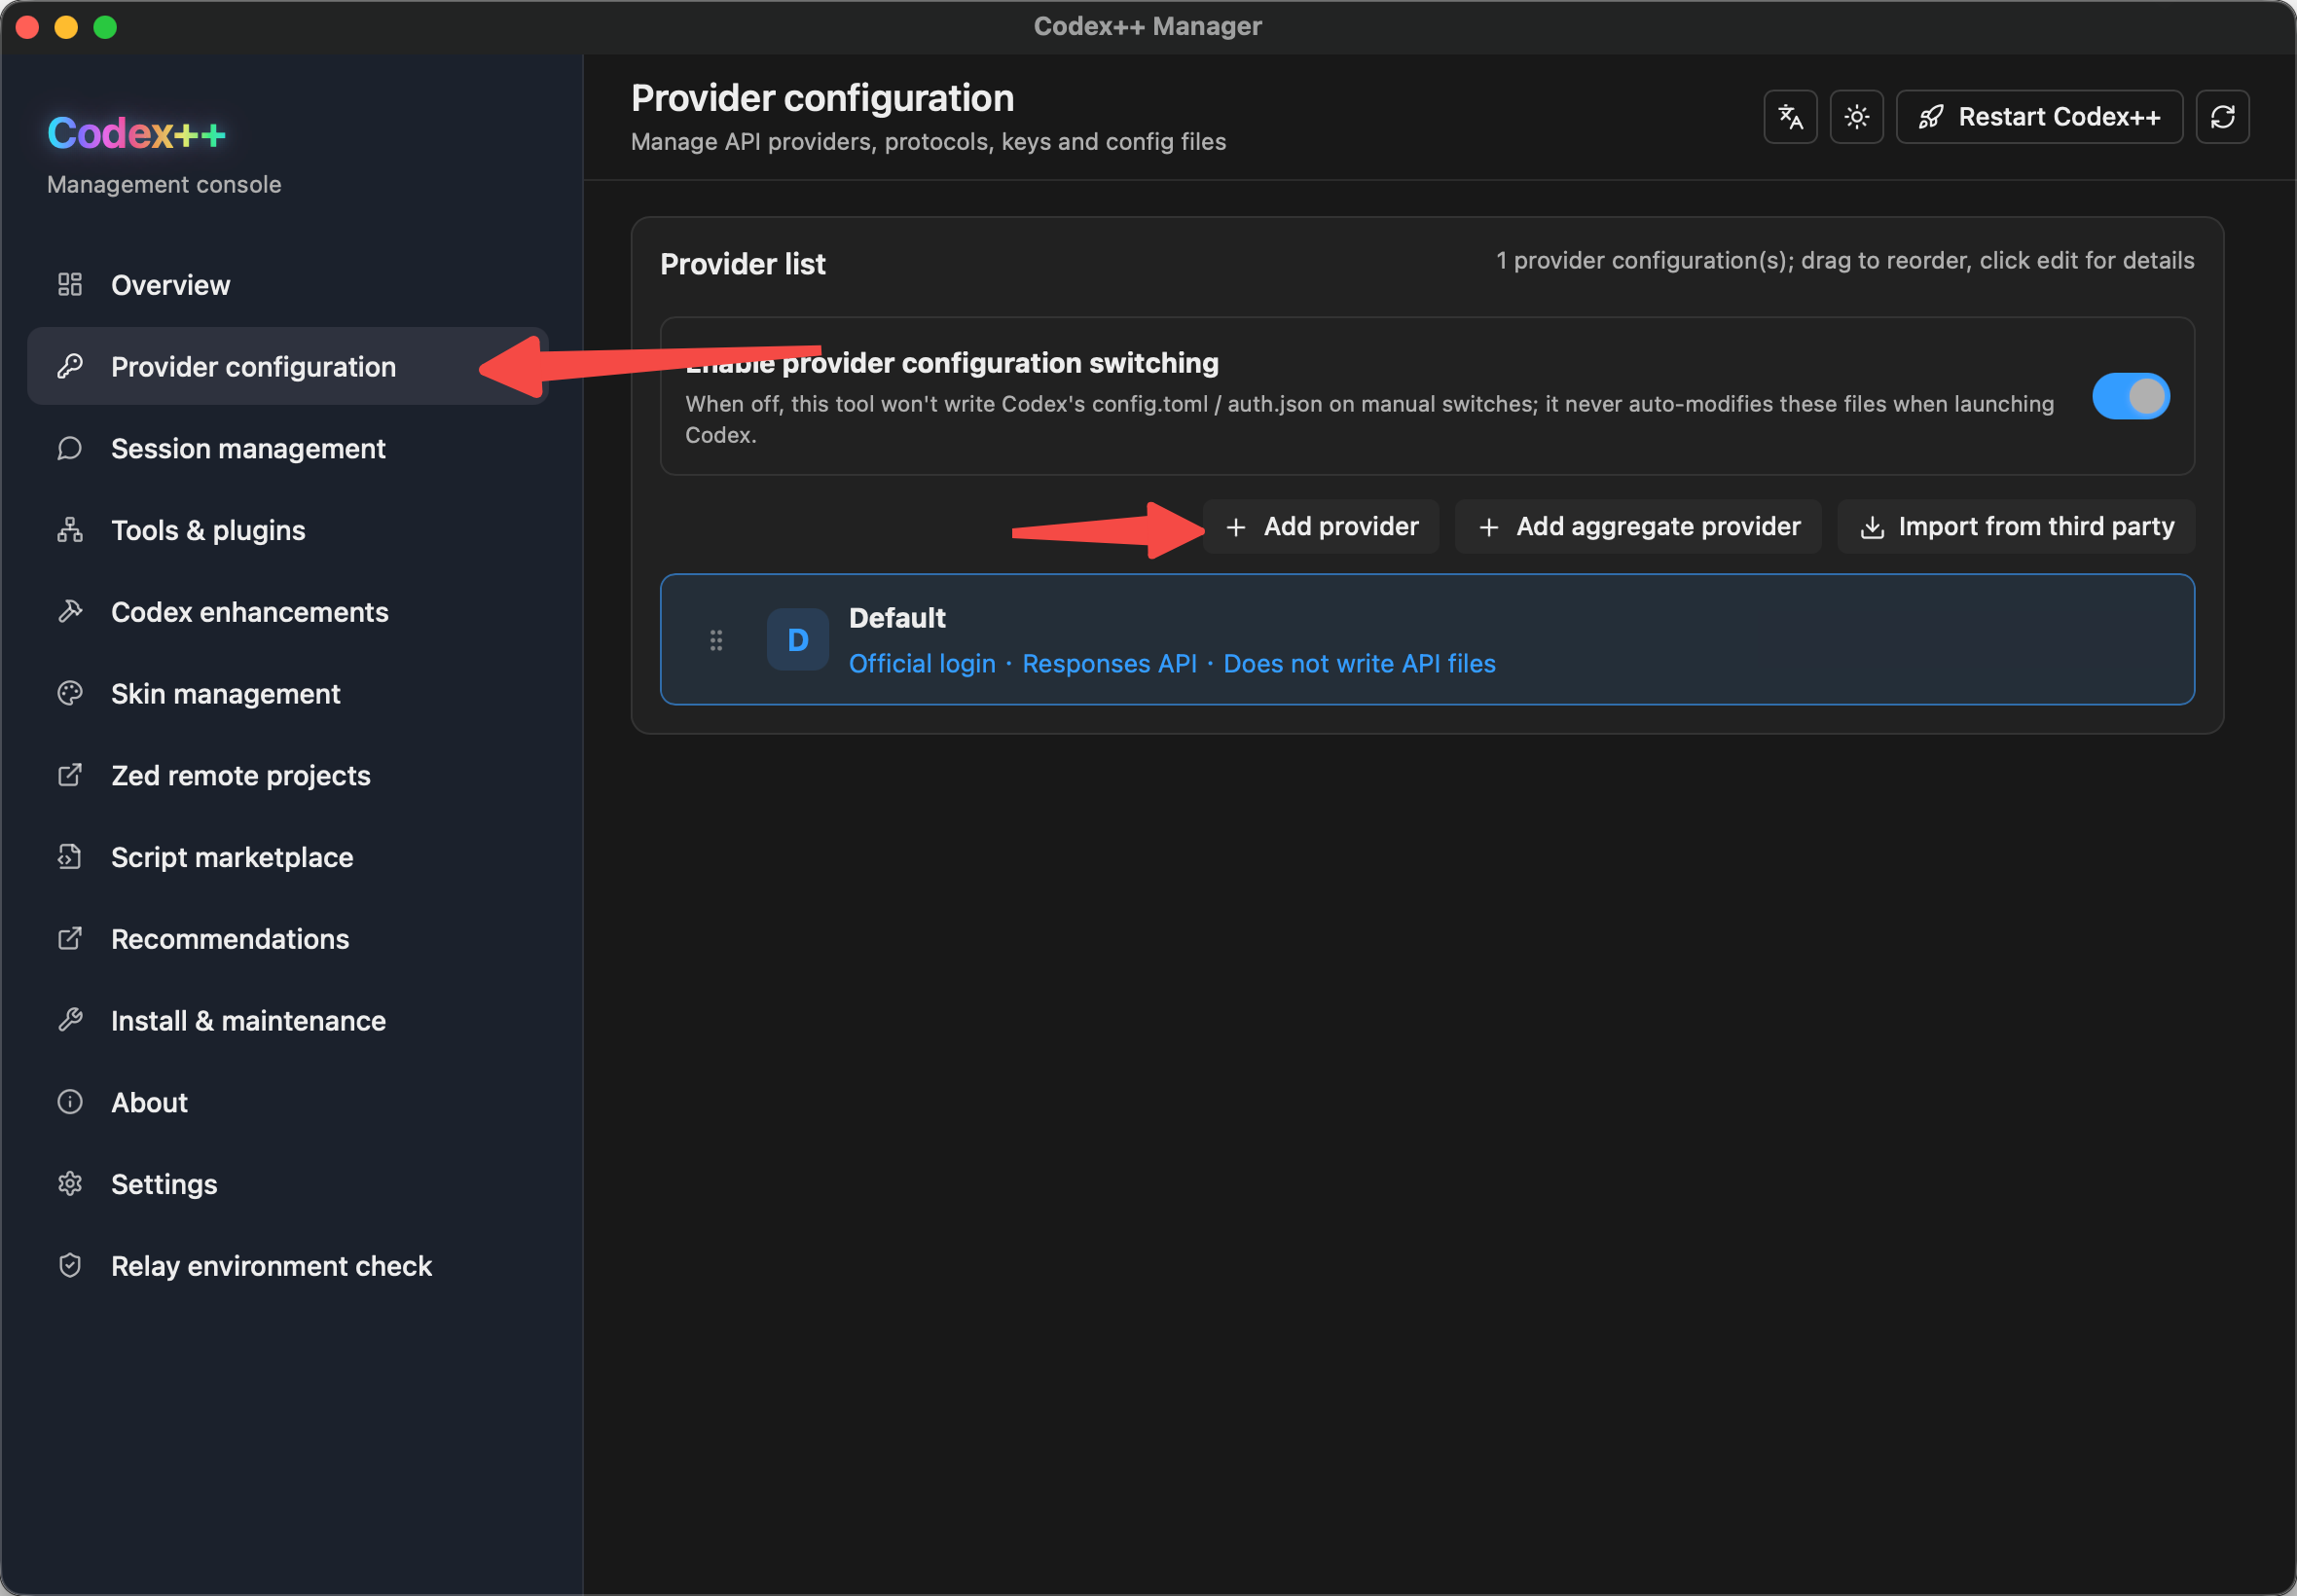Click the Provider list heading
The height and width of the screenshot is (1596, 2297).
(x=743, y=264)
